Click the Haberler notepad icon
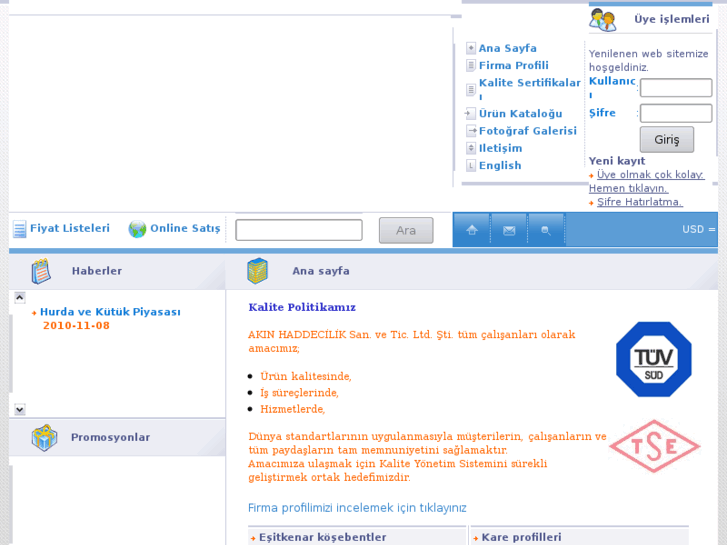Screen dimensions: 727x545 (x=41, y=271)
